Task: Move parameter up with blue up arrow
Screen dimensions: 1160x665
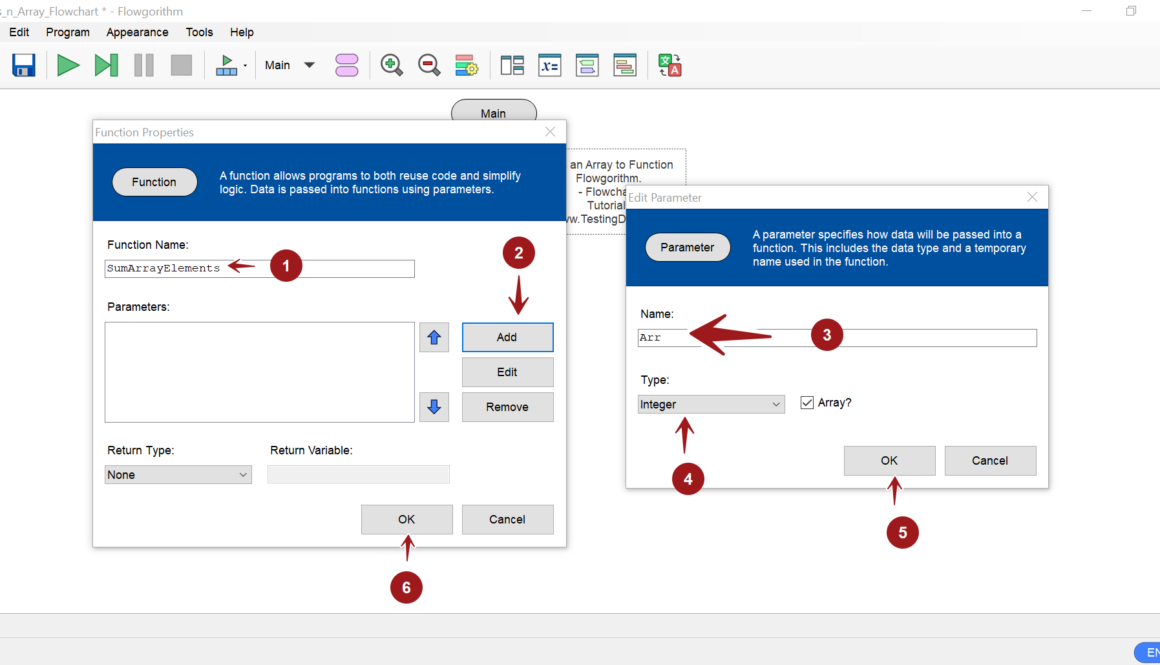Action: click(434, 338)
